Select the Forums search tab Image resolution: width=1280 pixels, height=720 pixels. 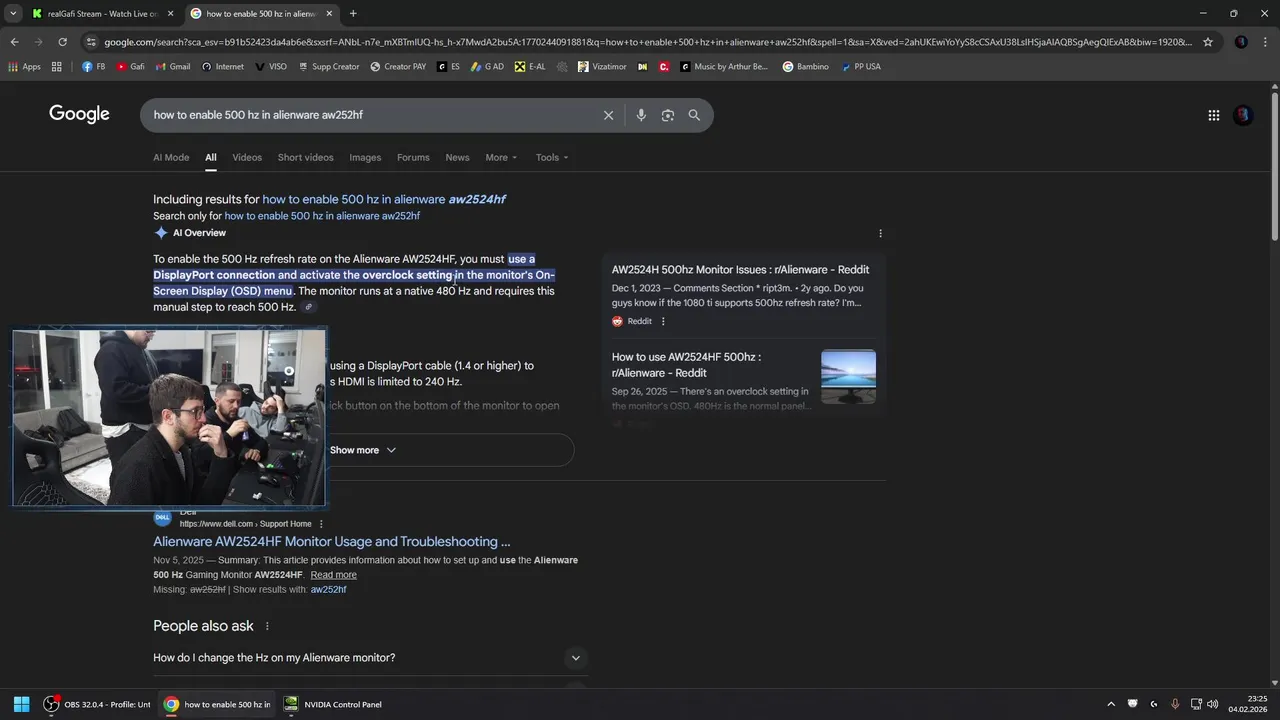(x=413, y=157)
